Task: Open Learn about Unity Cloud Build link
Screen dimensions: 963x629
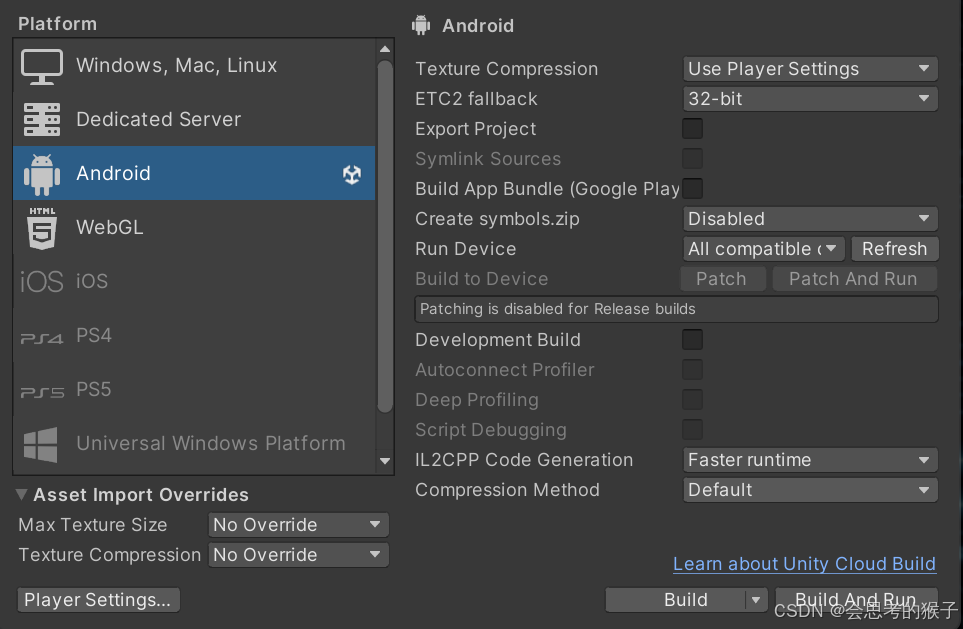Action: (804, 564)
